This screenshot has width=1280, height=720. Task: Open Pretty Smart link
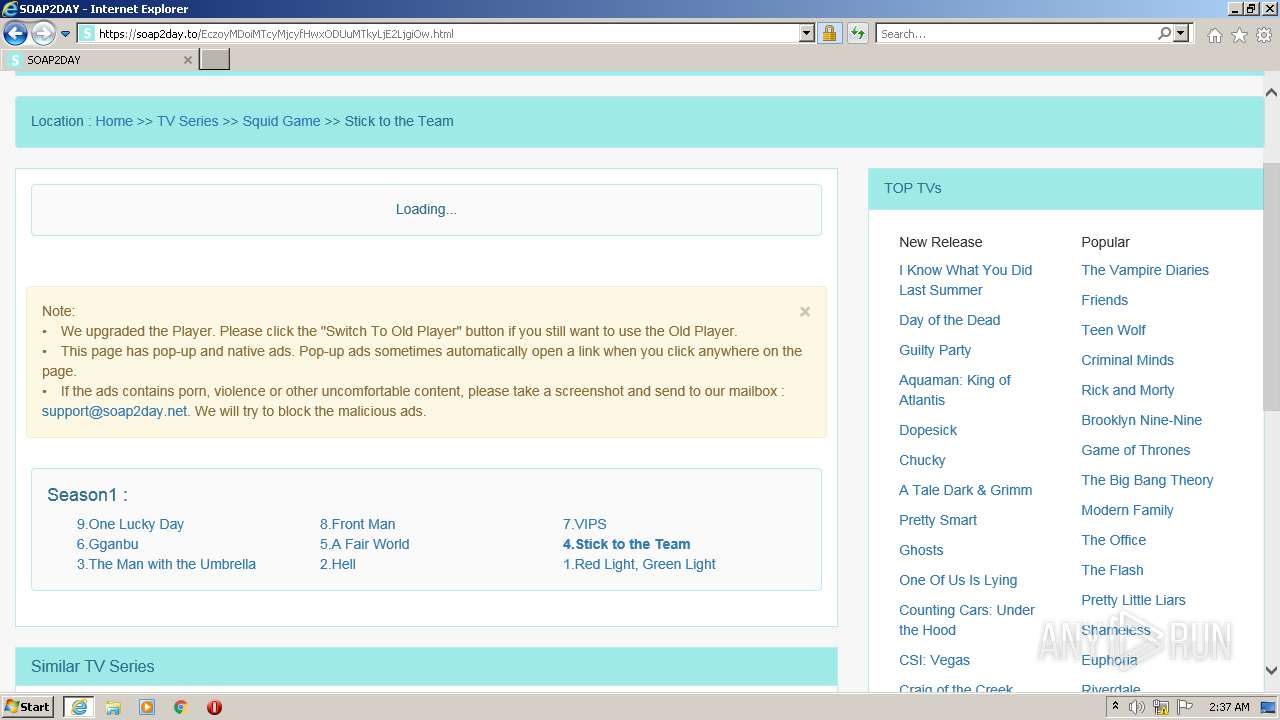(x=938, y=520)
